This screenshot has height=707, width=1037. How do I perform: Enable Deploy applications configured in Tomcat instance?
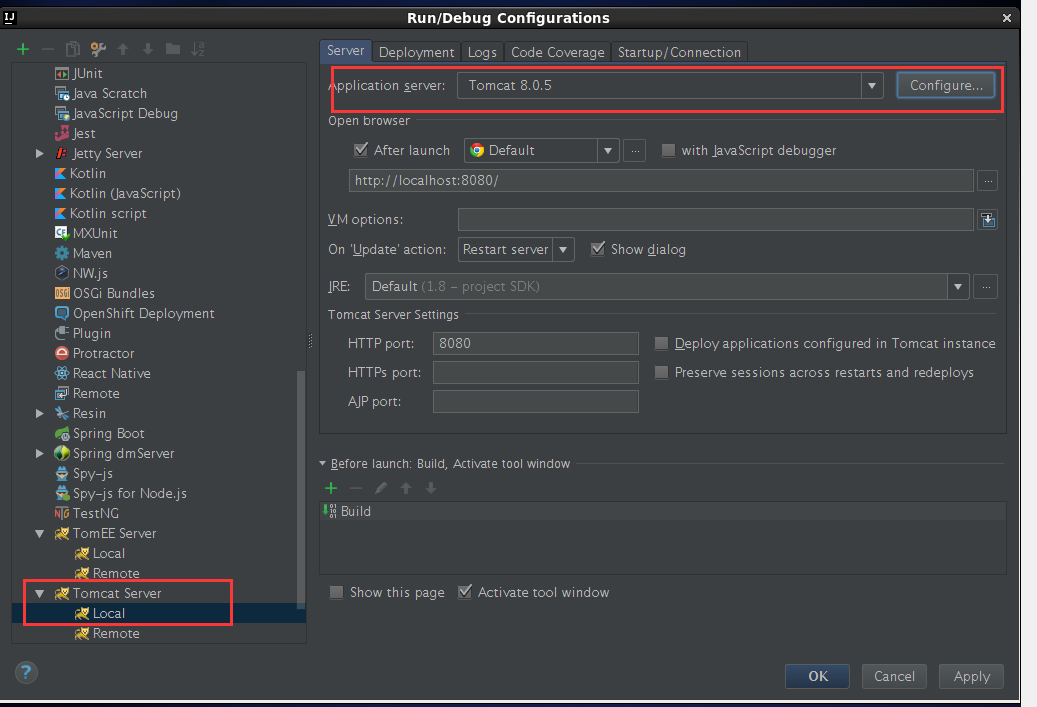(x=661, y=343)
